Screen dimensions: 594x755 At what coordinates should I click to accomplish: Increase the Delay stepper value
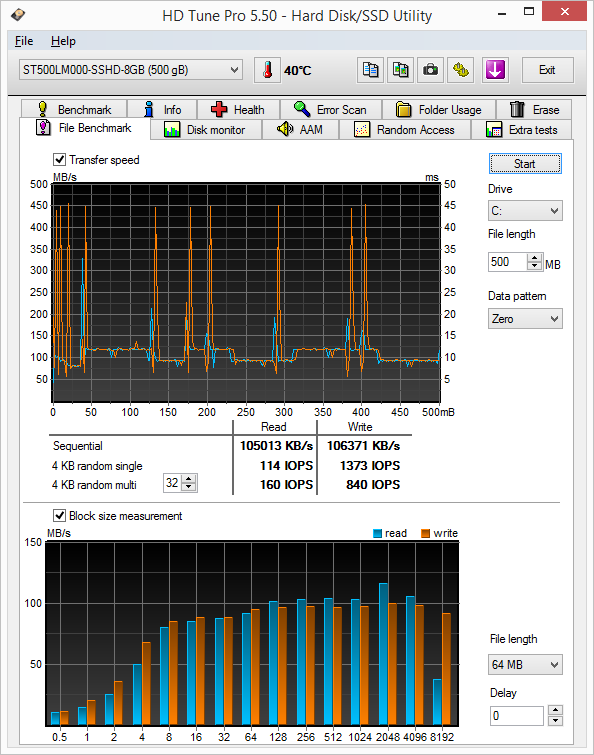555,710
